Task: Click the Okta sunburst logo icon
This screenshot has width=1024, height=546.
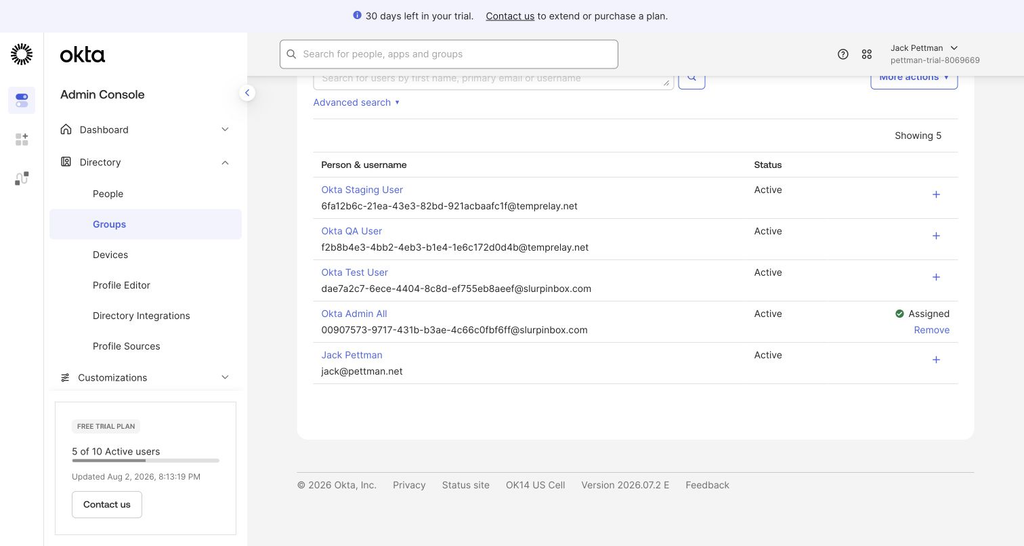Action: tap(22, 54)
